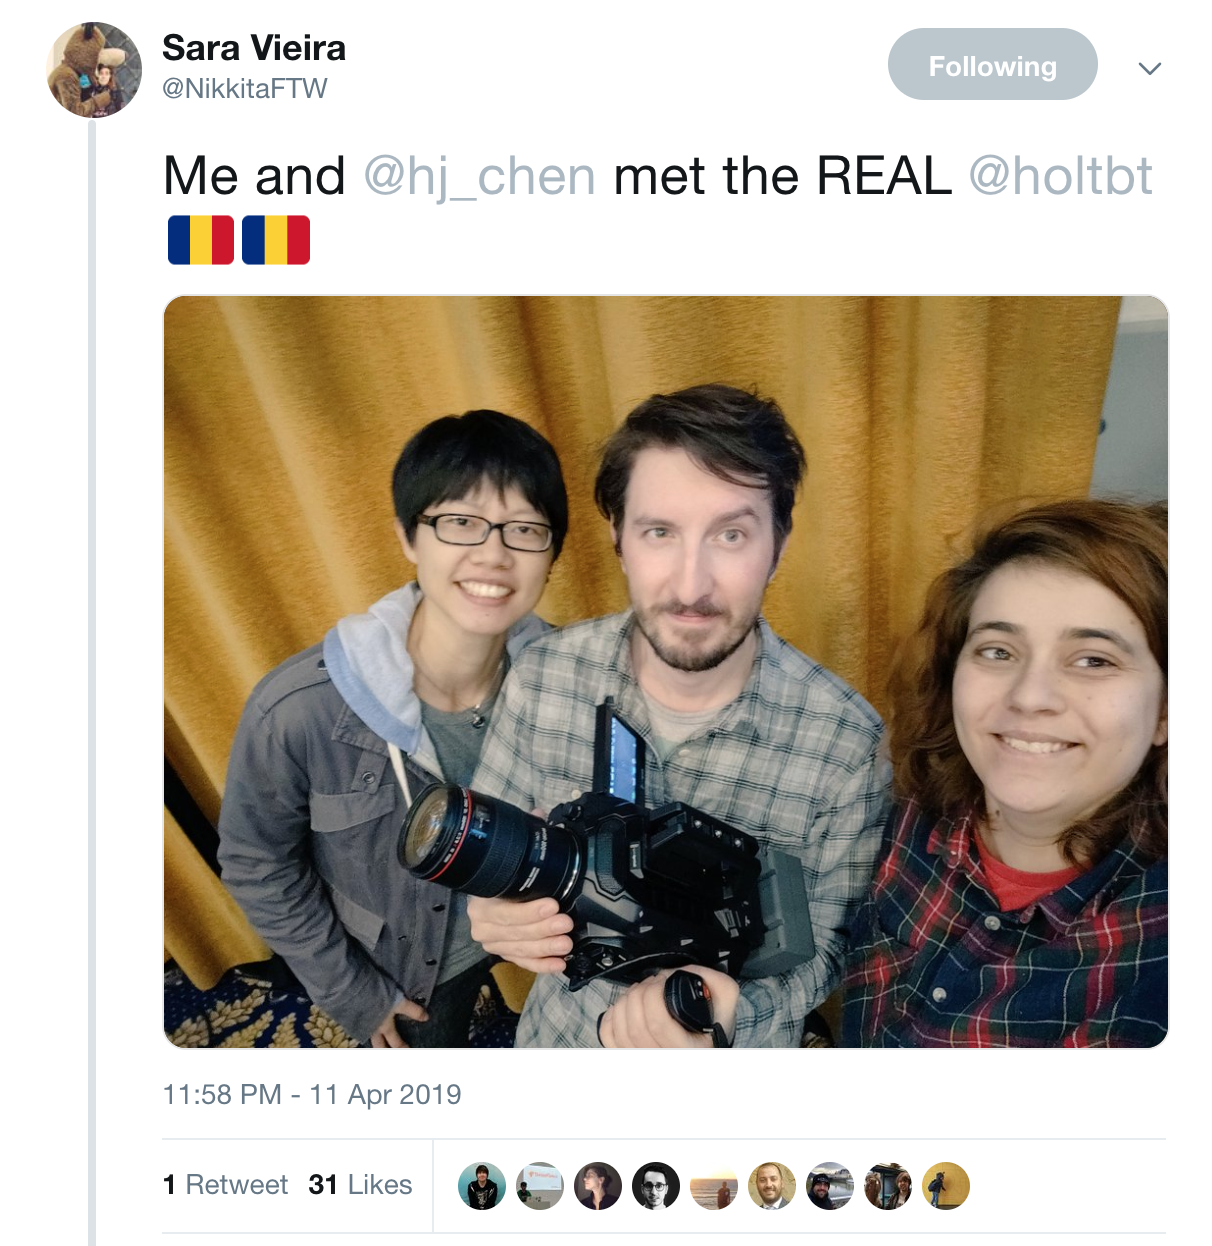Open the tweet timestamp 11:58 PM - 11 Apr 2019
The image size is (1212, 1246).
(312, 1095)
